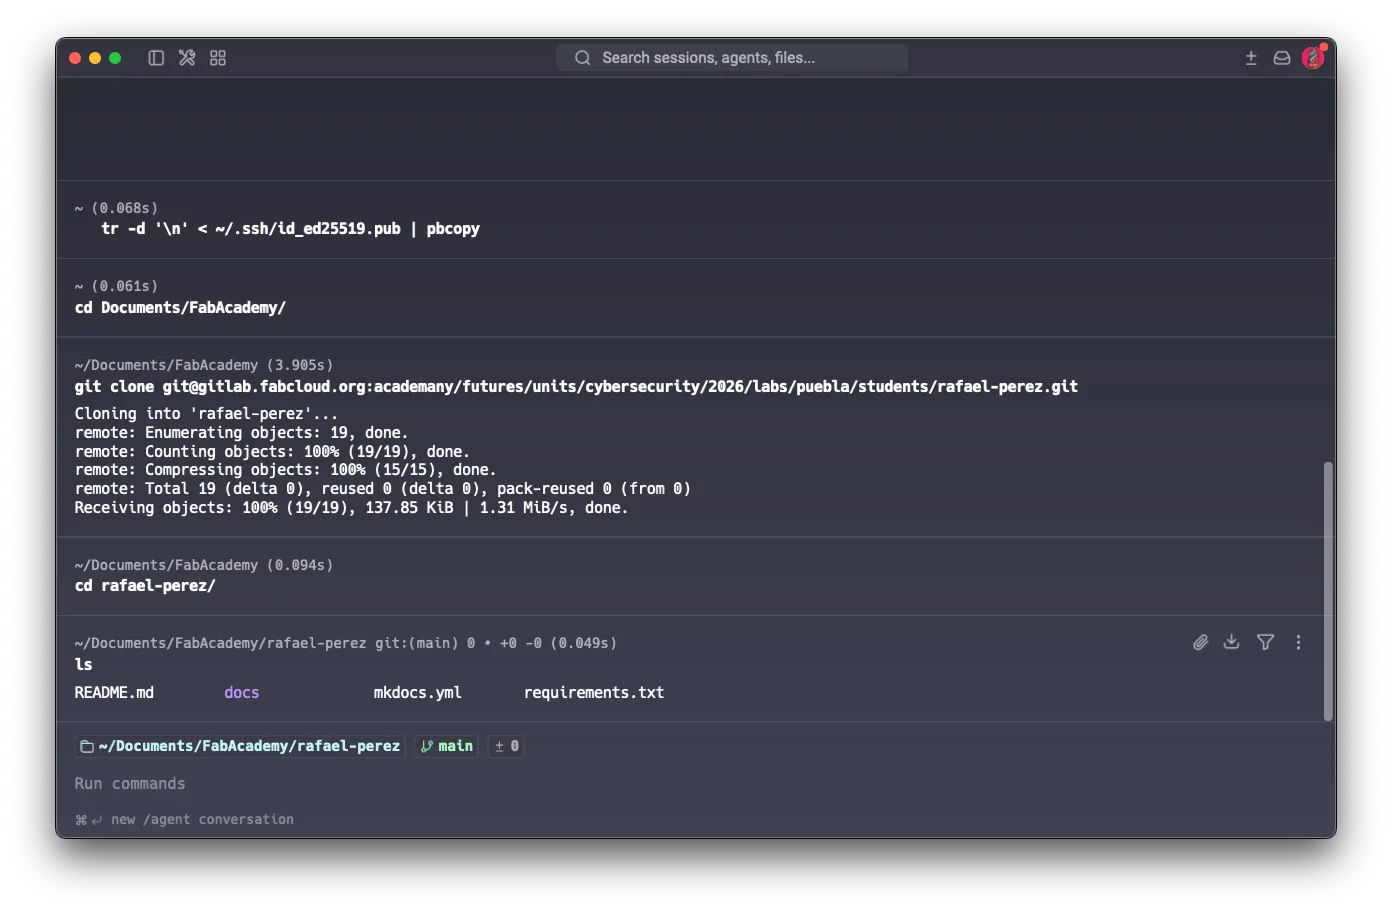Click the ± 0 changes chip

tap(506, 746)
